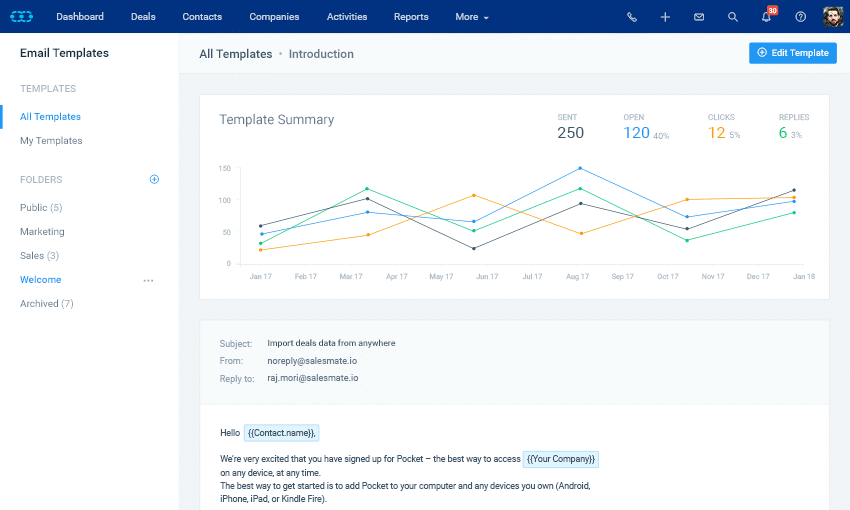The width and height of the screenshot is (850, 510).
Task: Click the noreply@salesmate.io From address
Action: tap(312, 361)
